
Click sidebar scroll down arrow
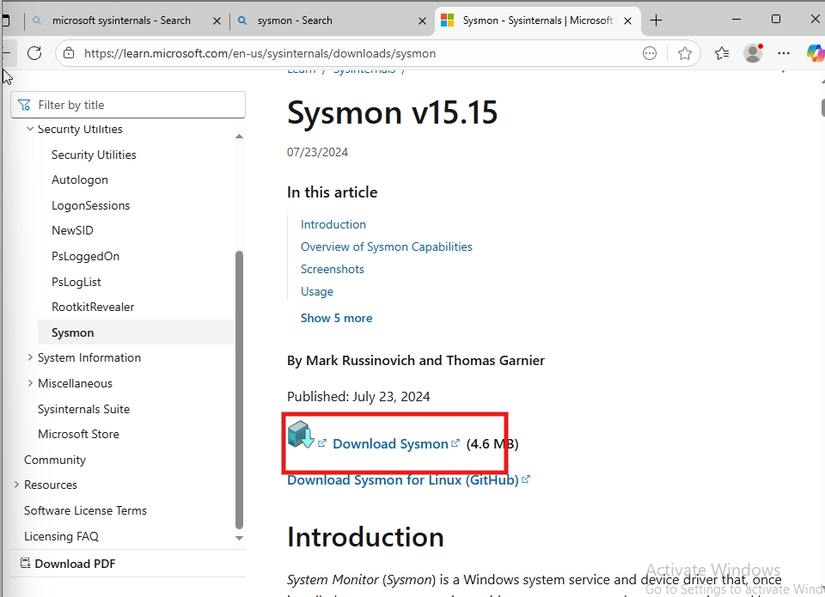239,538
